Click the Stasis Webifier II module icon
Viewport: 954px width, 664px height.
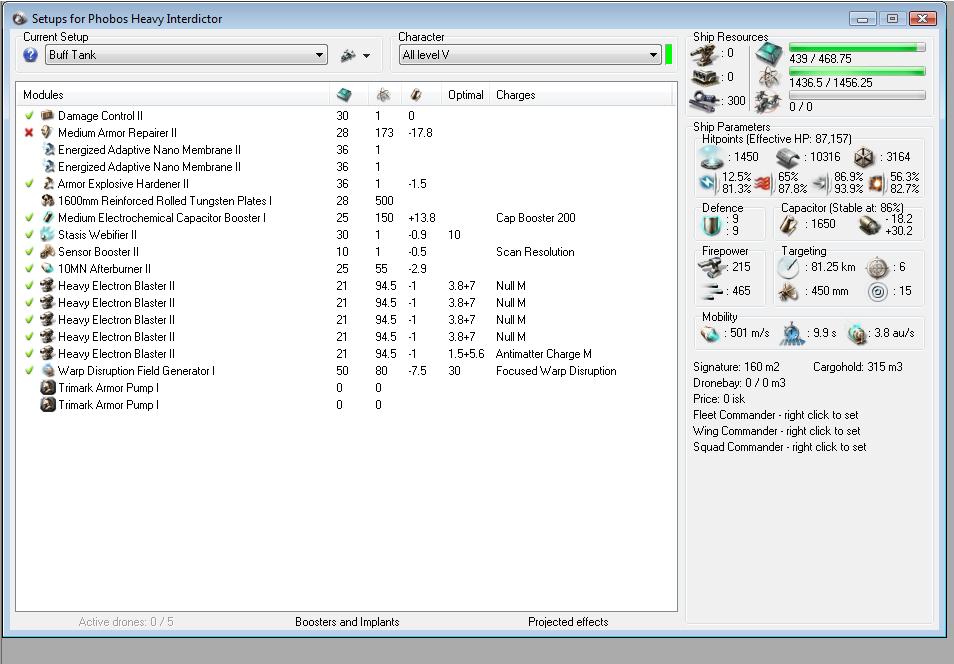[x=47, y=235]
